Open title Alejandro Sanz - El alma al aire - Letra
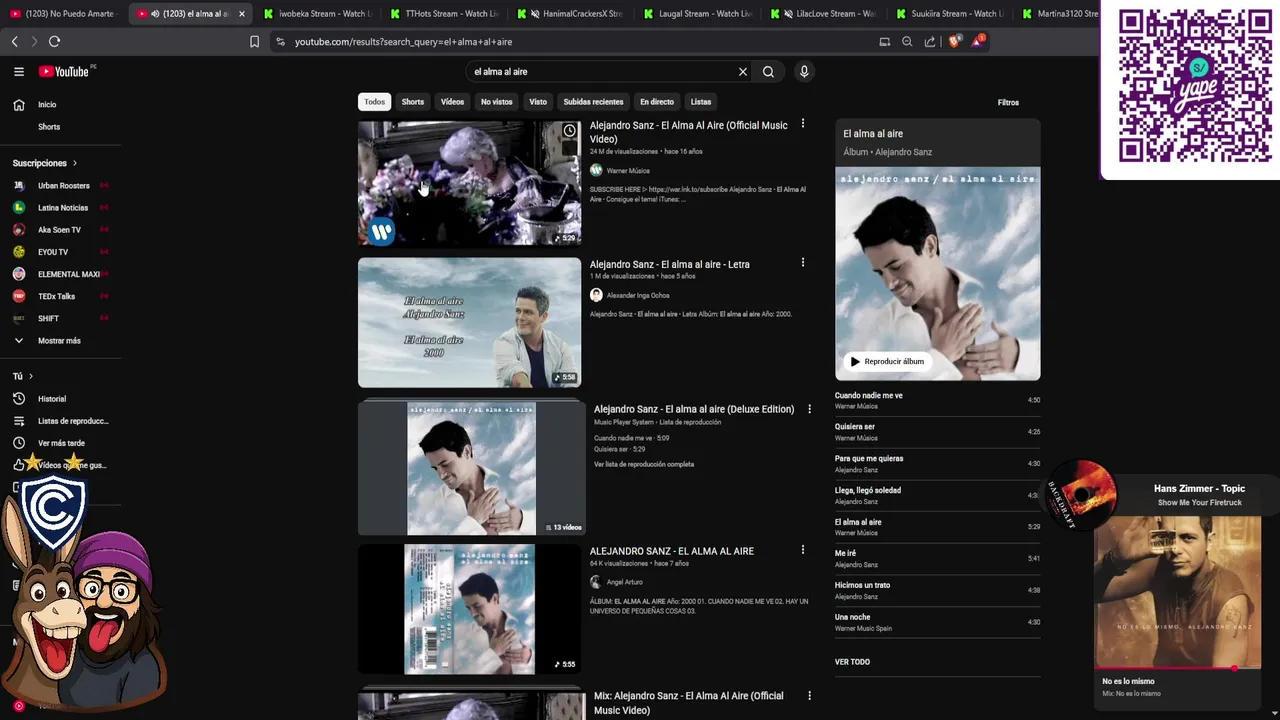 669,265
